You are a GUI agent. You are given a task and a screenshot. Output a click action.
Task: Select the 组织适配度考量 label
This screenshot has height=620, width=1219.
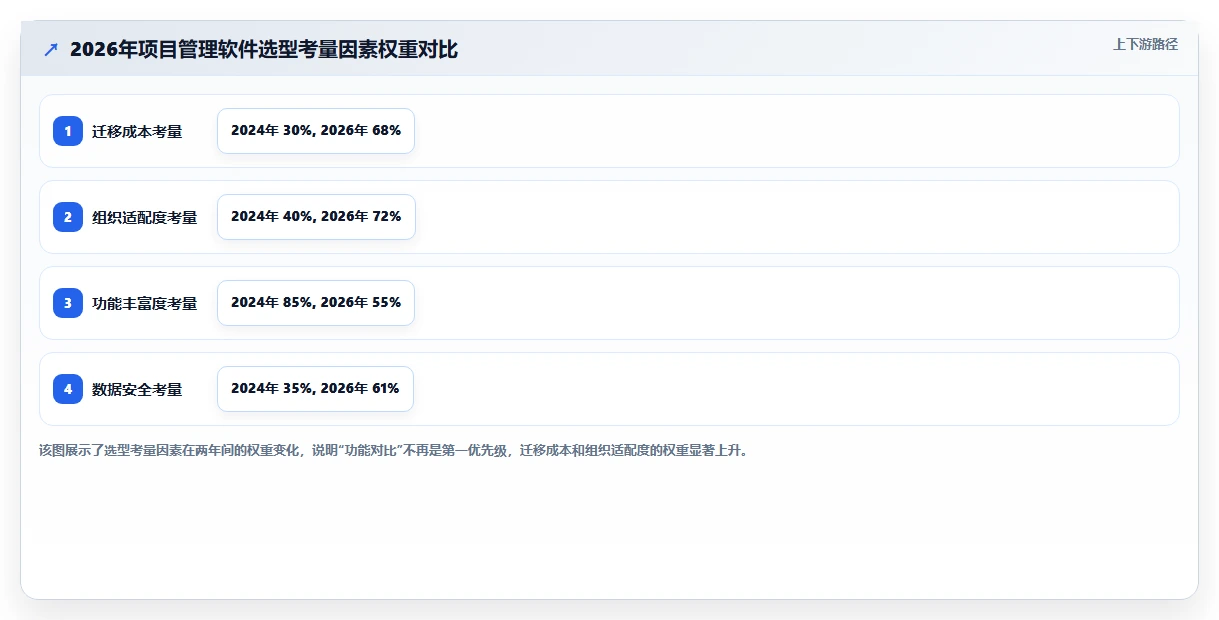[145, 217]
